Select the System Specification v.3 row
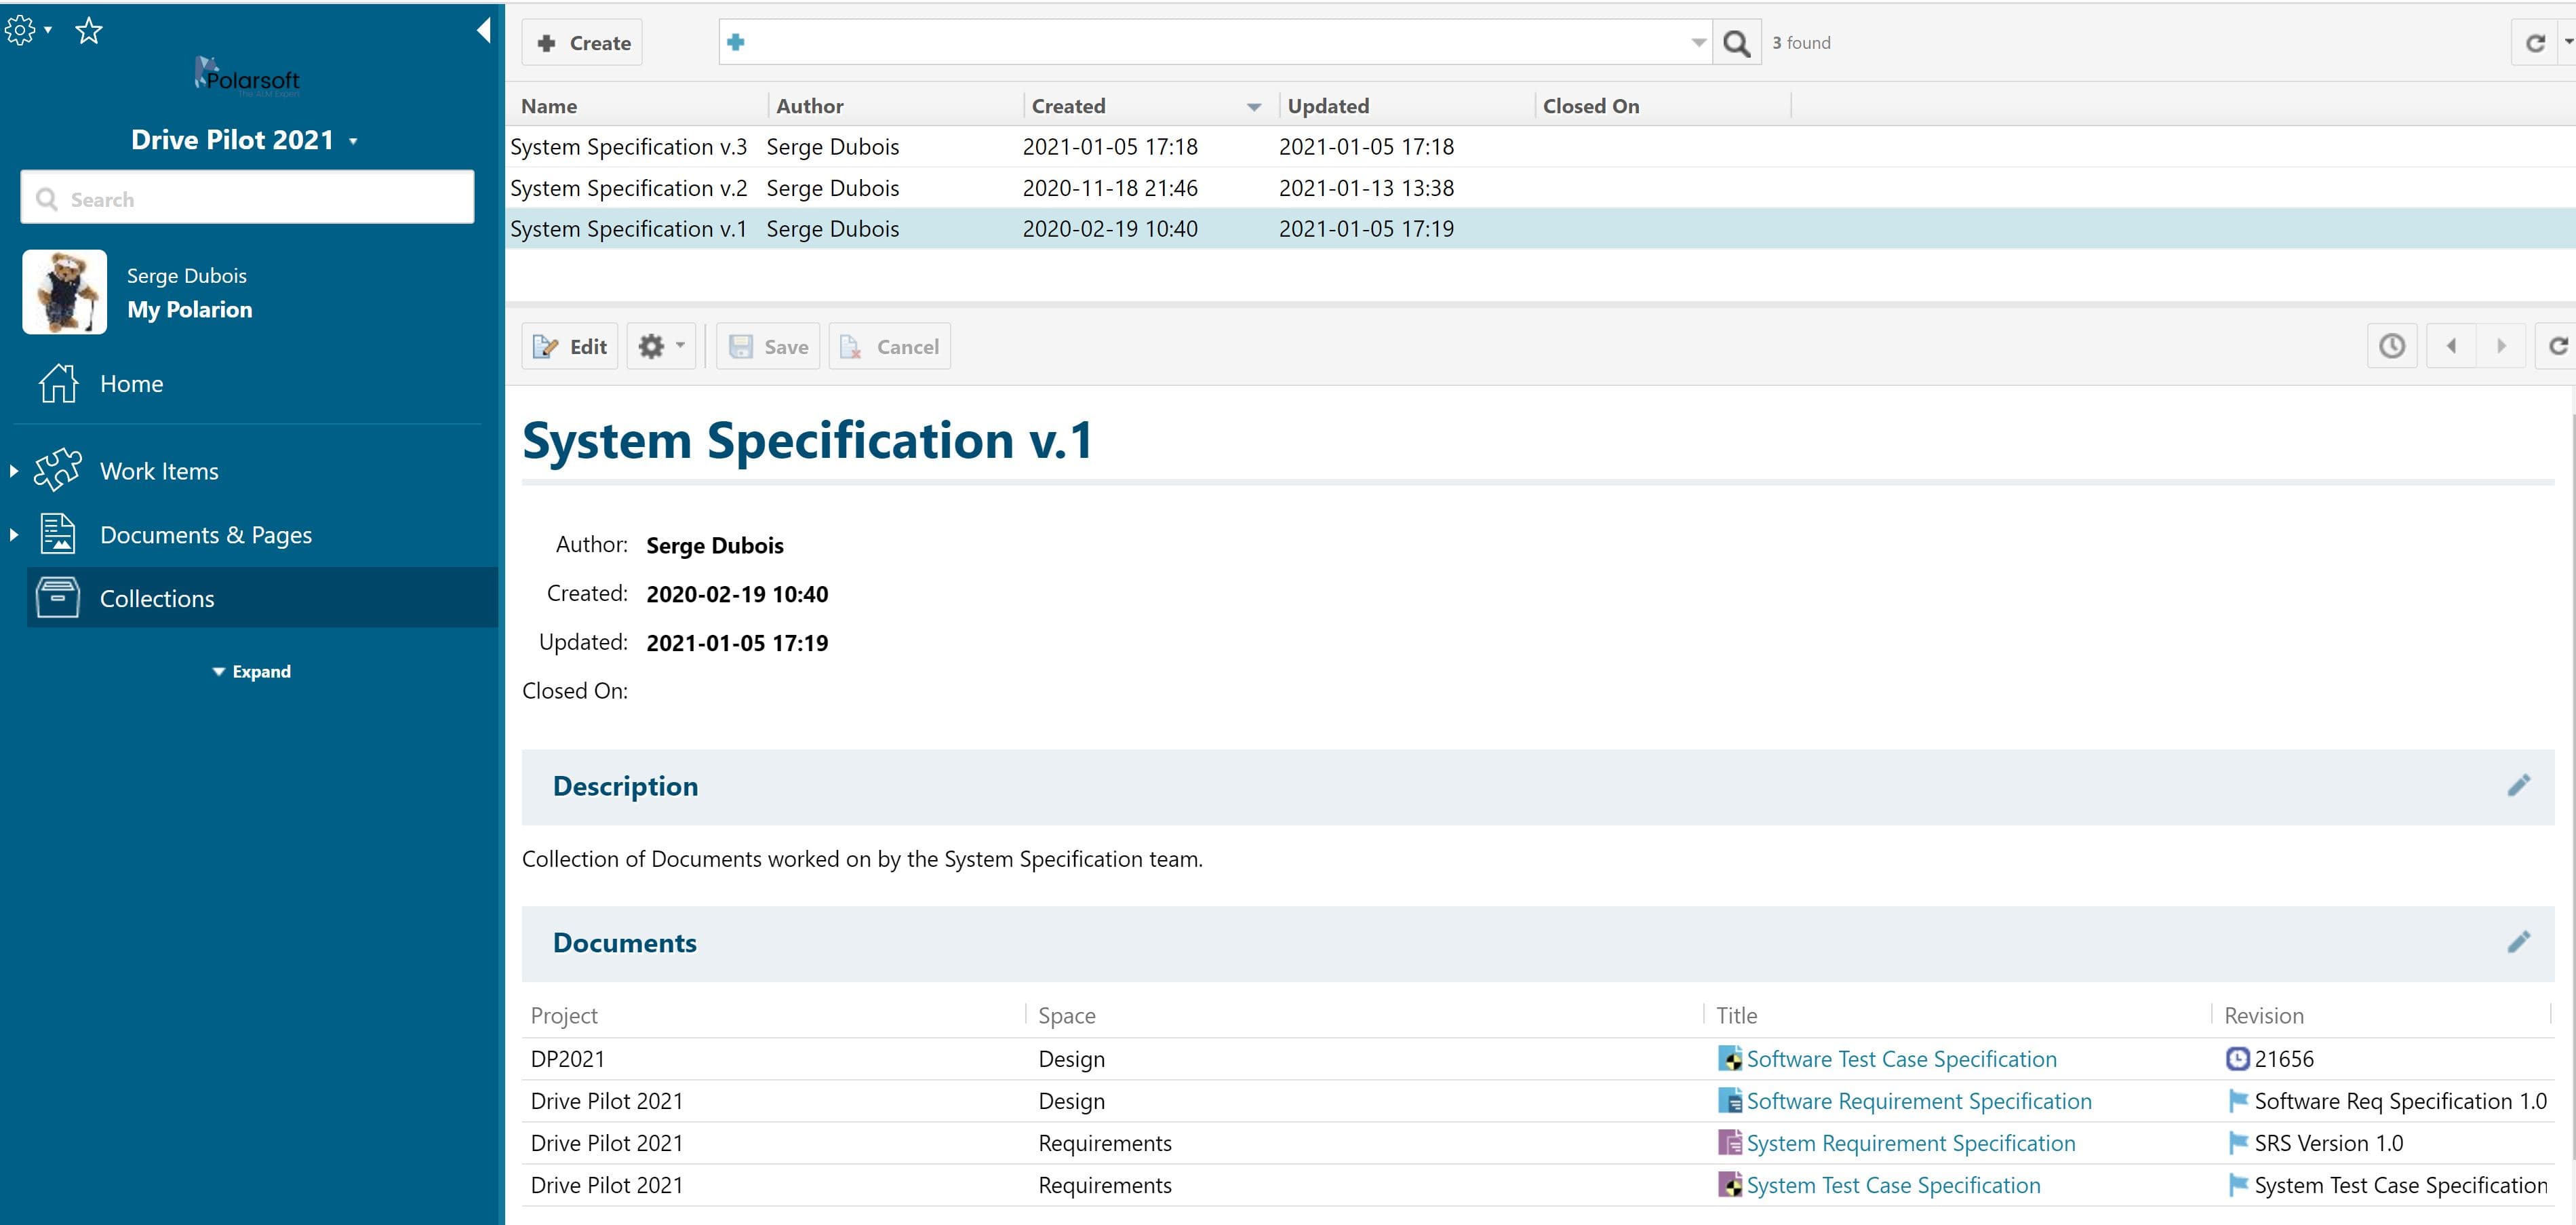The height and width of the screenshot is (1225, 2576). [628, 147]
